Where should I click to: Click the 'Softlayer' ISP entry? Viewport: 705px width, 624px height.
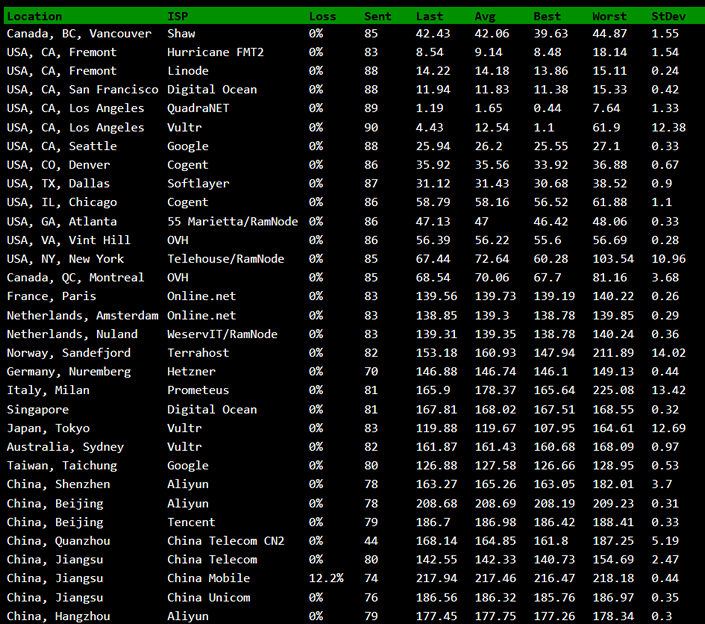198,183
